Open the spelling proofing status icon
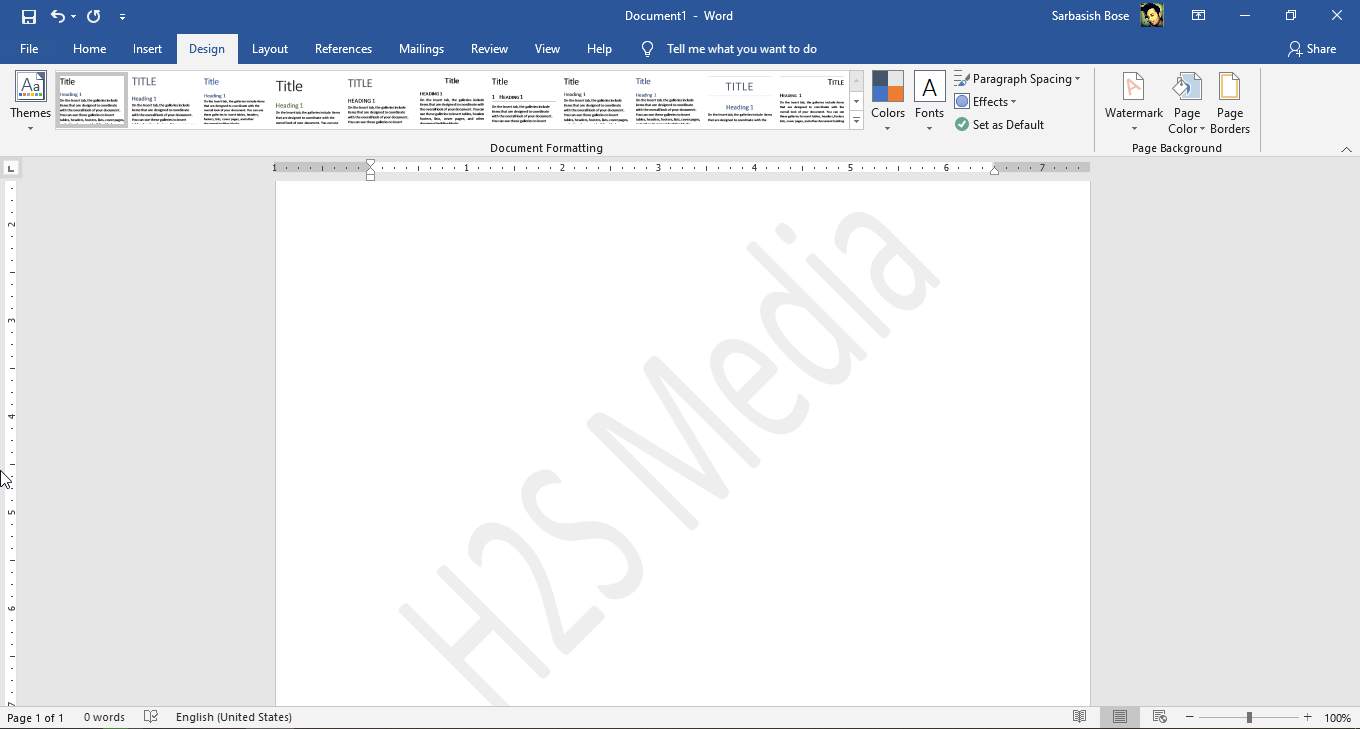Image resolution: width=1360 pixels, height=729 pixels. tap(151, 717)
